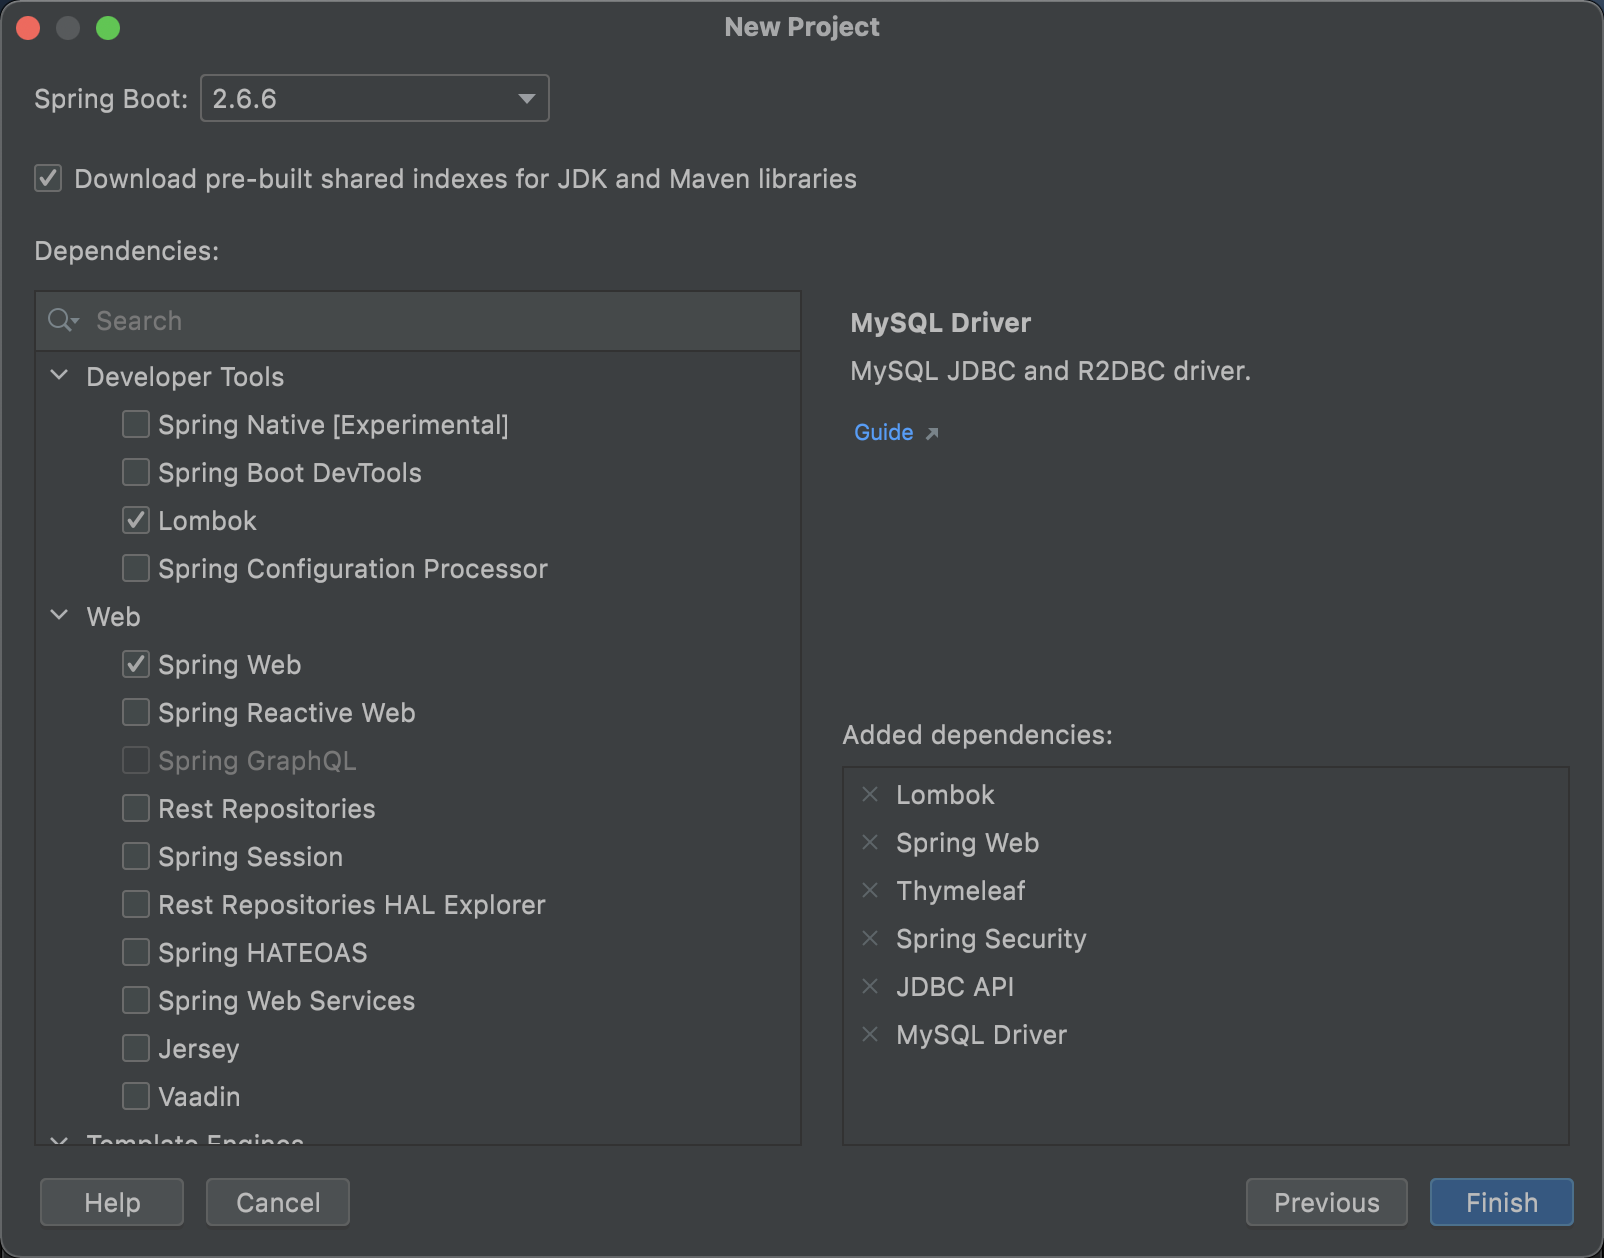1604x1258 pixels.
Task: Check Spring Reactive Web
Action: [136, 712]
